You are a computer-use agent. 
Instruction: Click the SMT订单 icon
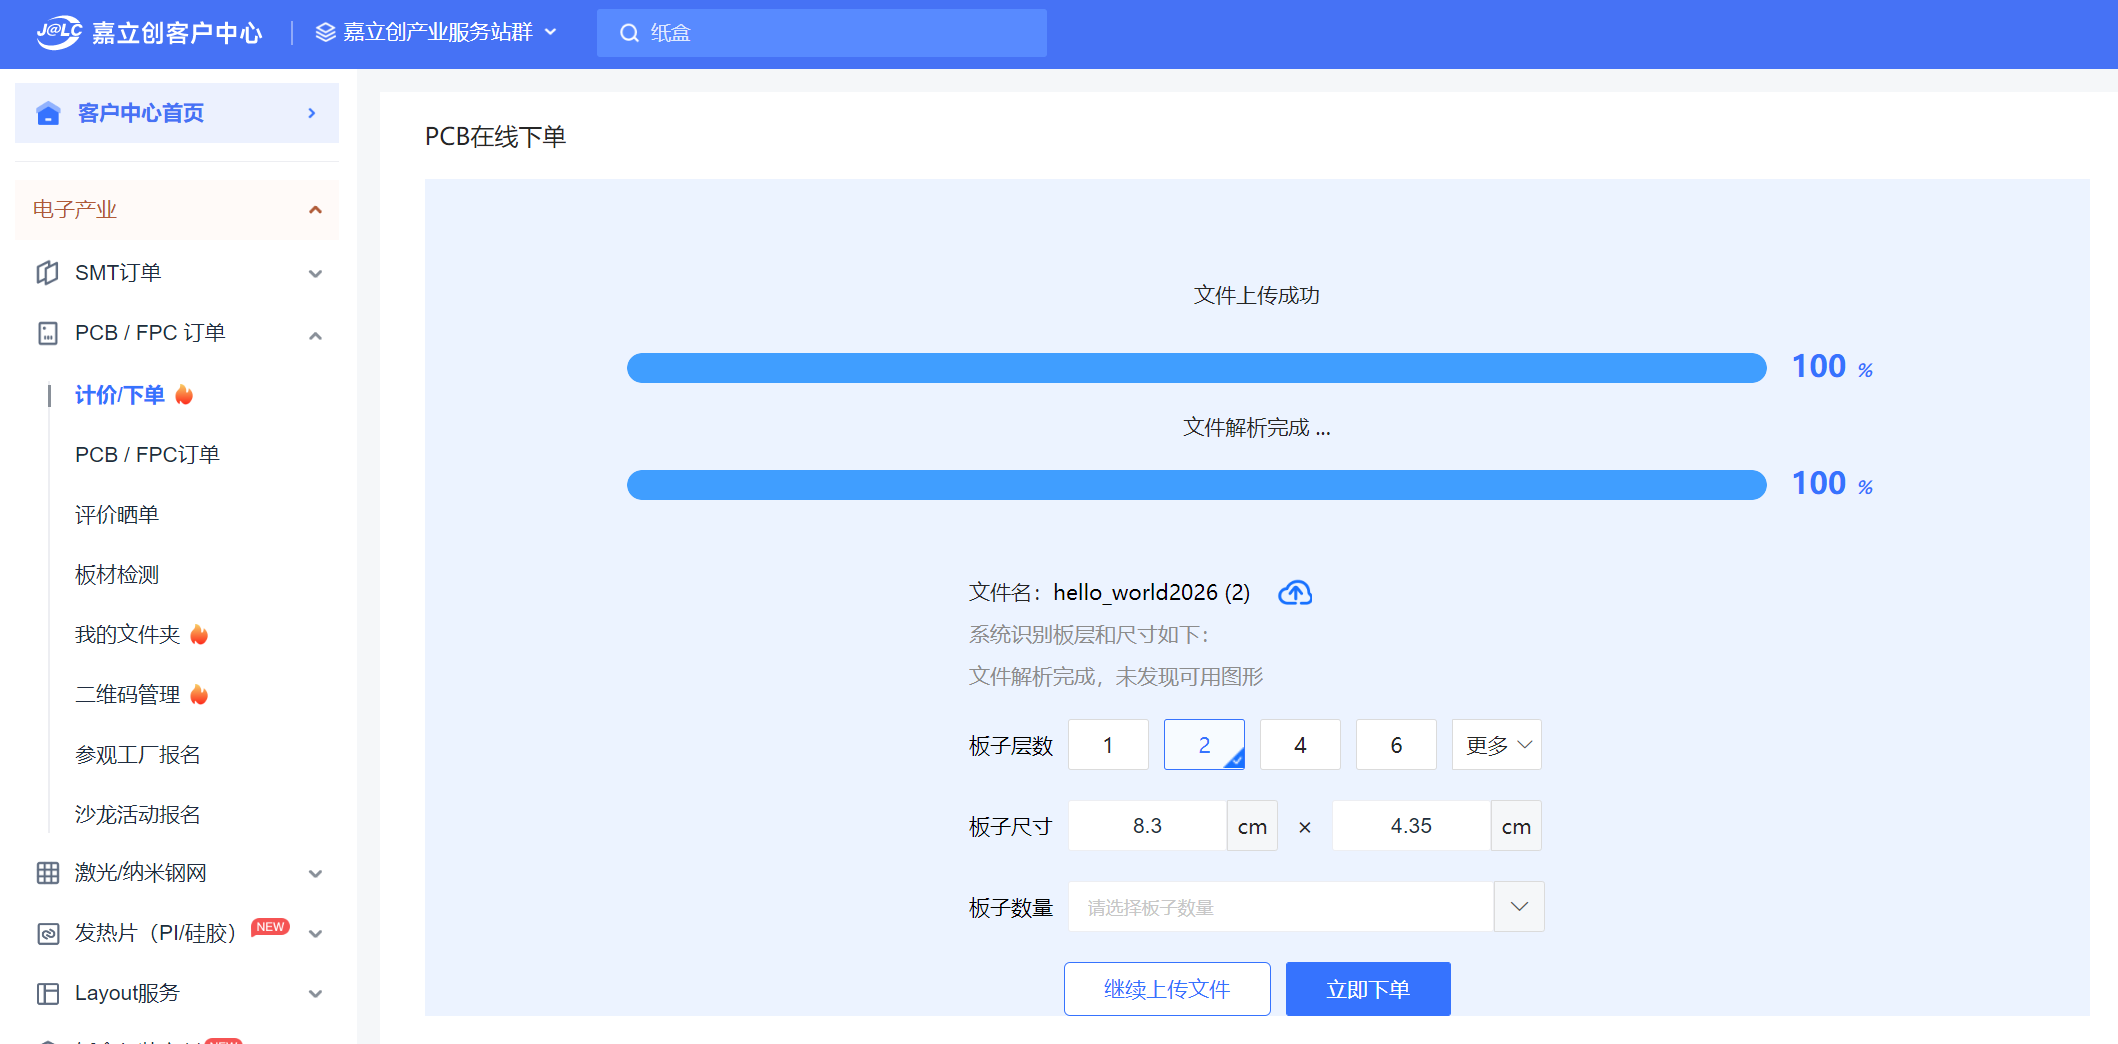(x=47, y=273)
